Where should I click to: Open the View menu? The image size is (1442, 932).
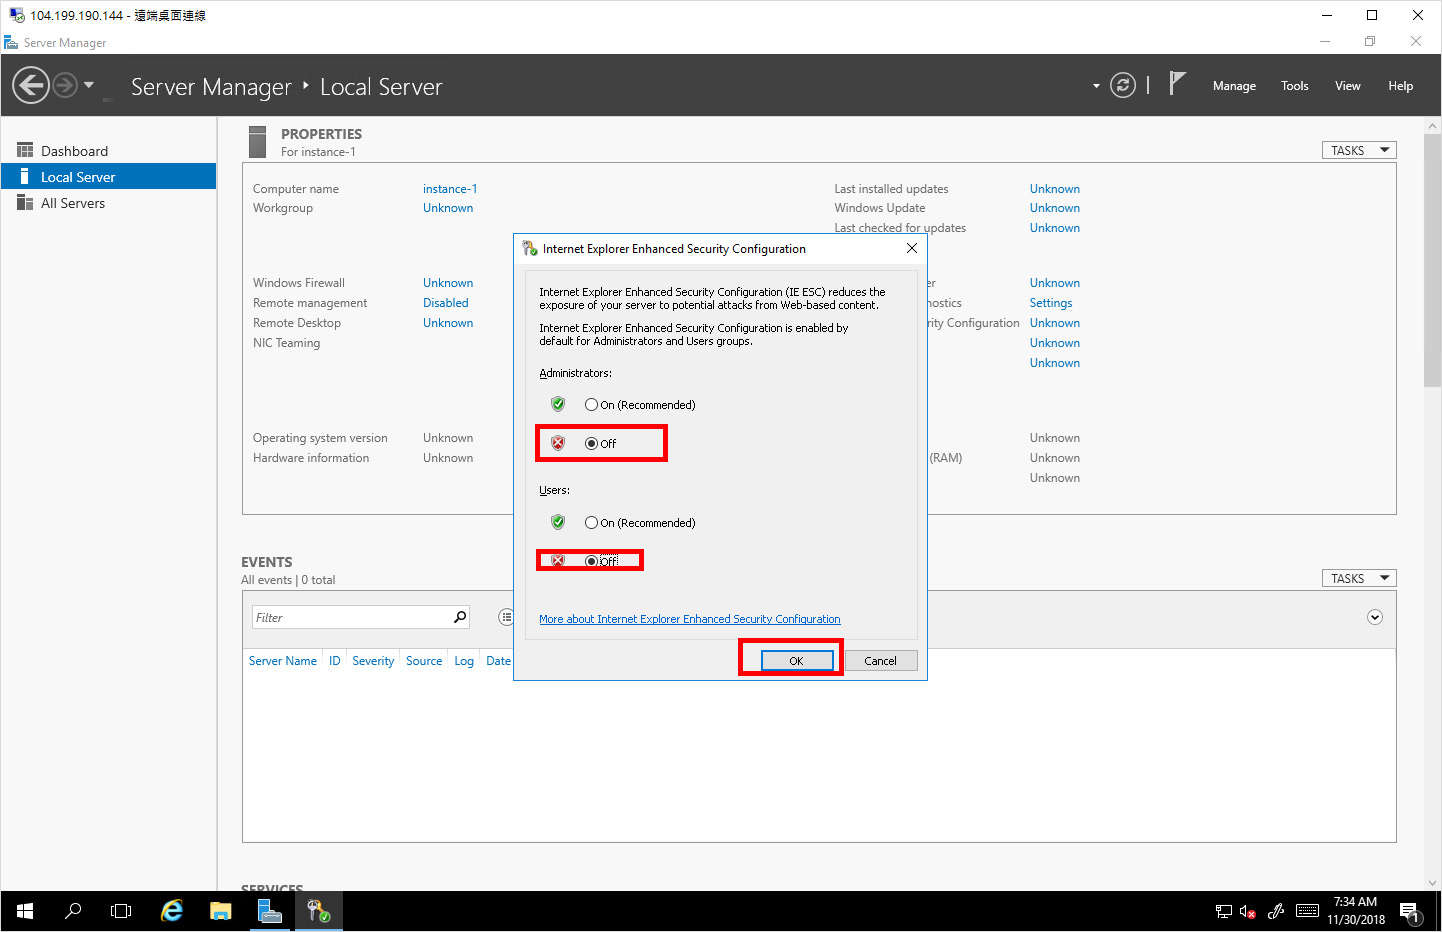(x=1347, y=86)
